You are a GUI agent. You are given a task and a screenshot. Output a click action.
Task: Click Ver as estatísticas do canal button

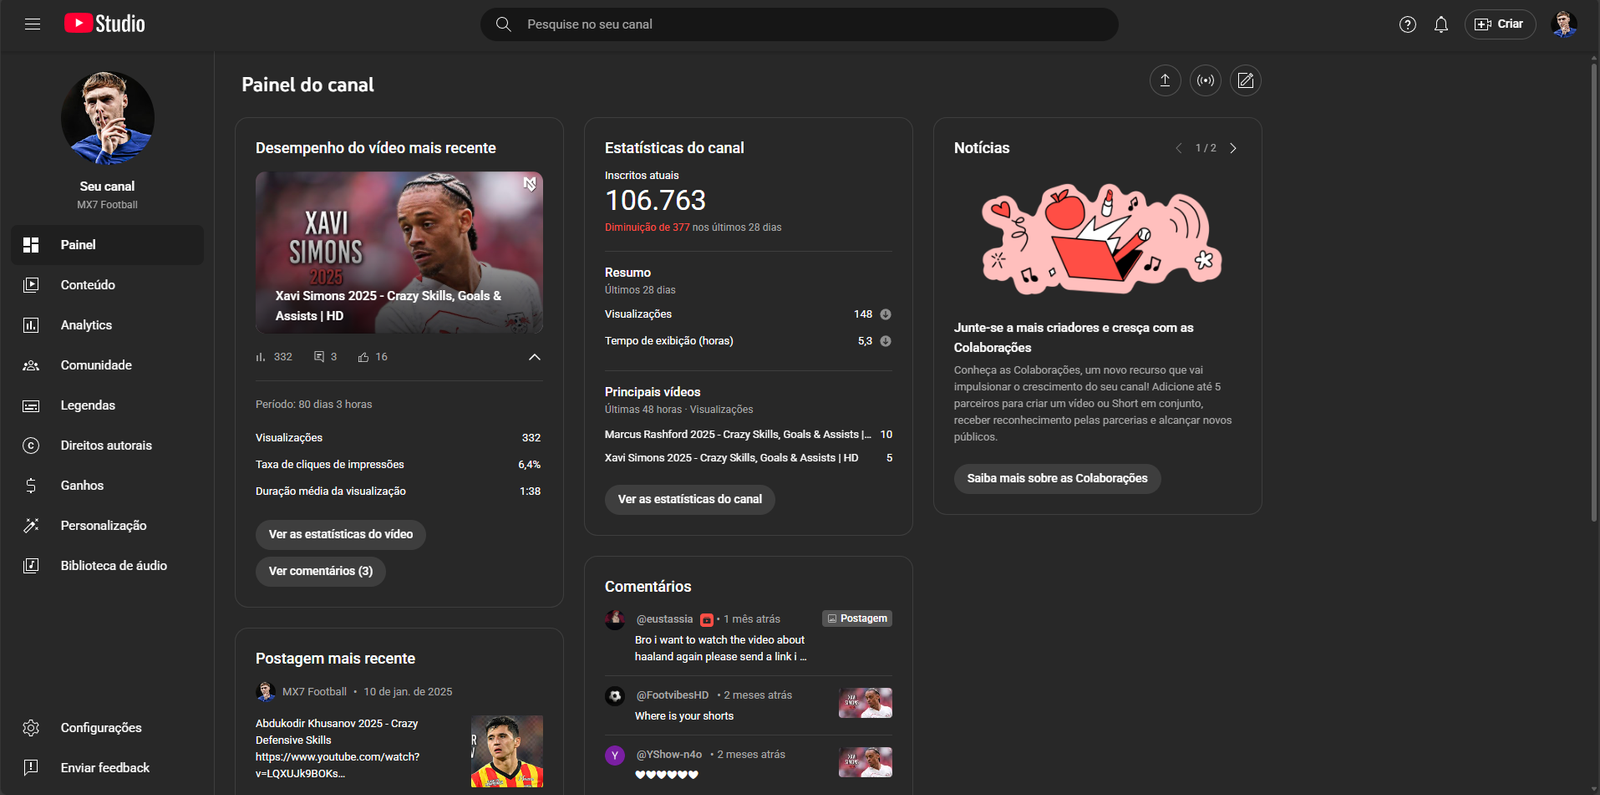(x=689, y=499)
